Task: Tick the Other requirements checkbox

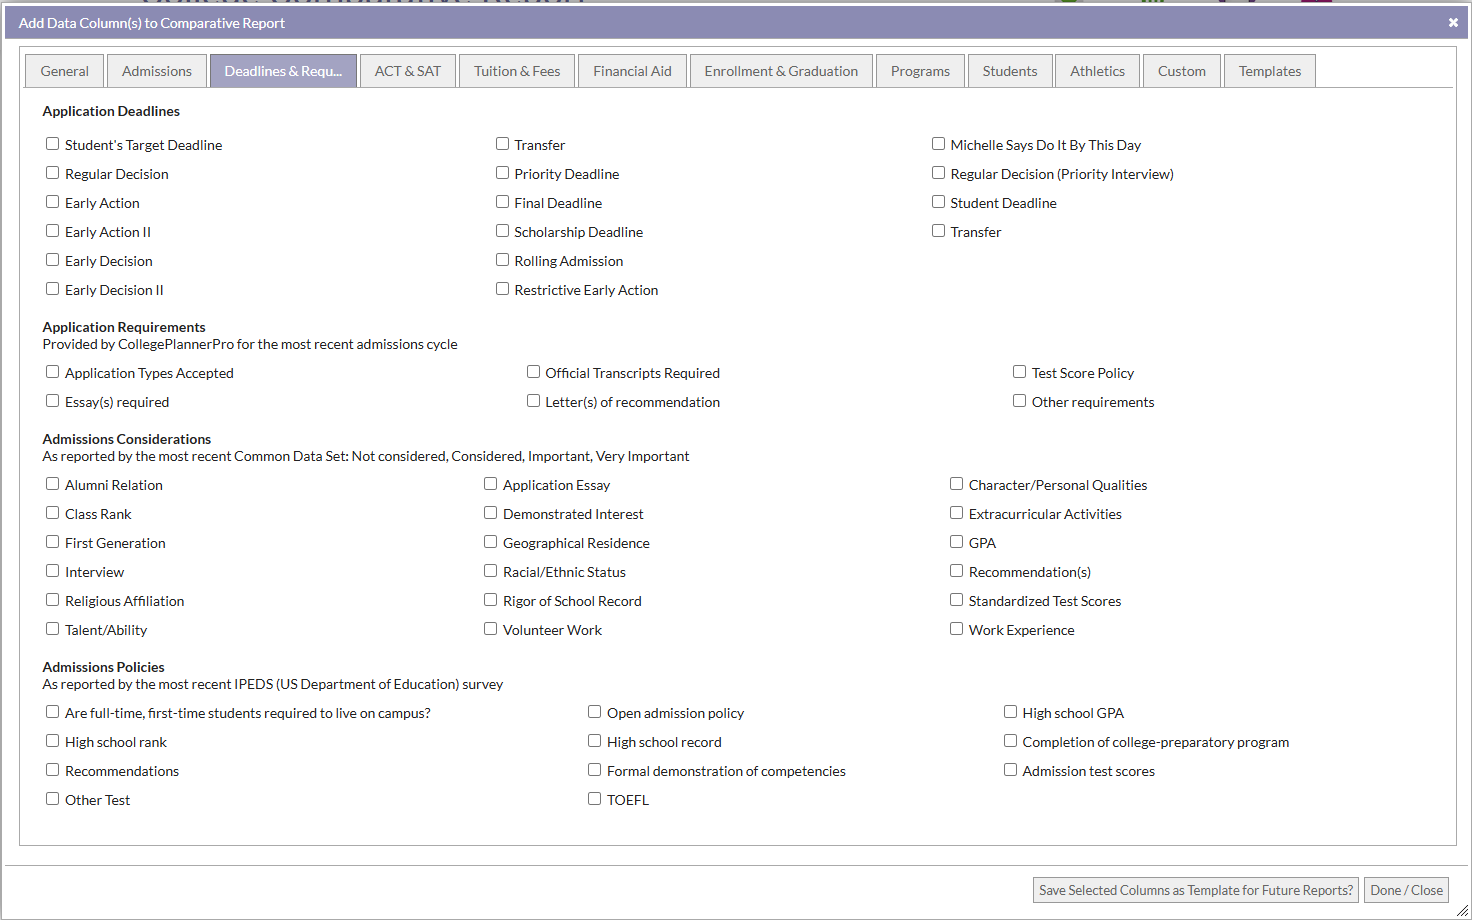Action: pos(1019,401)
